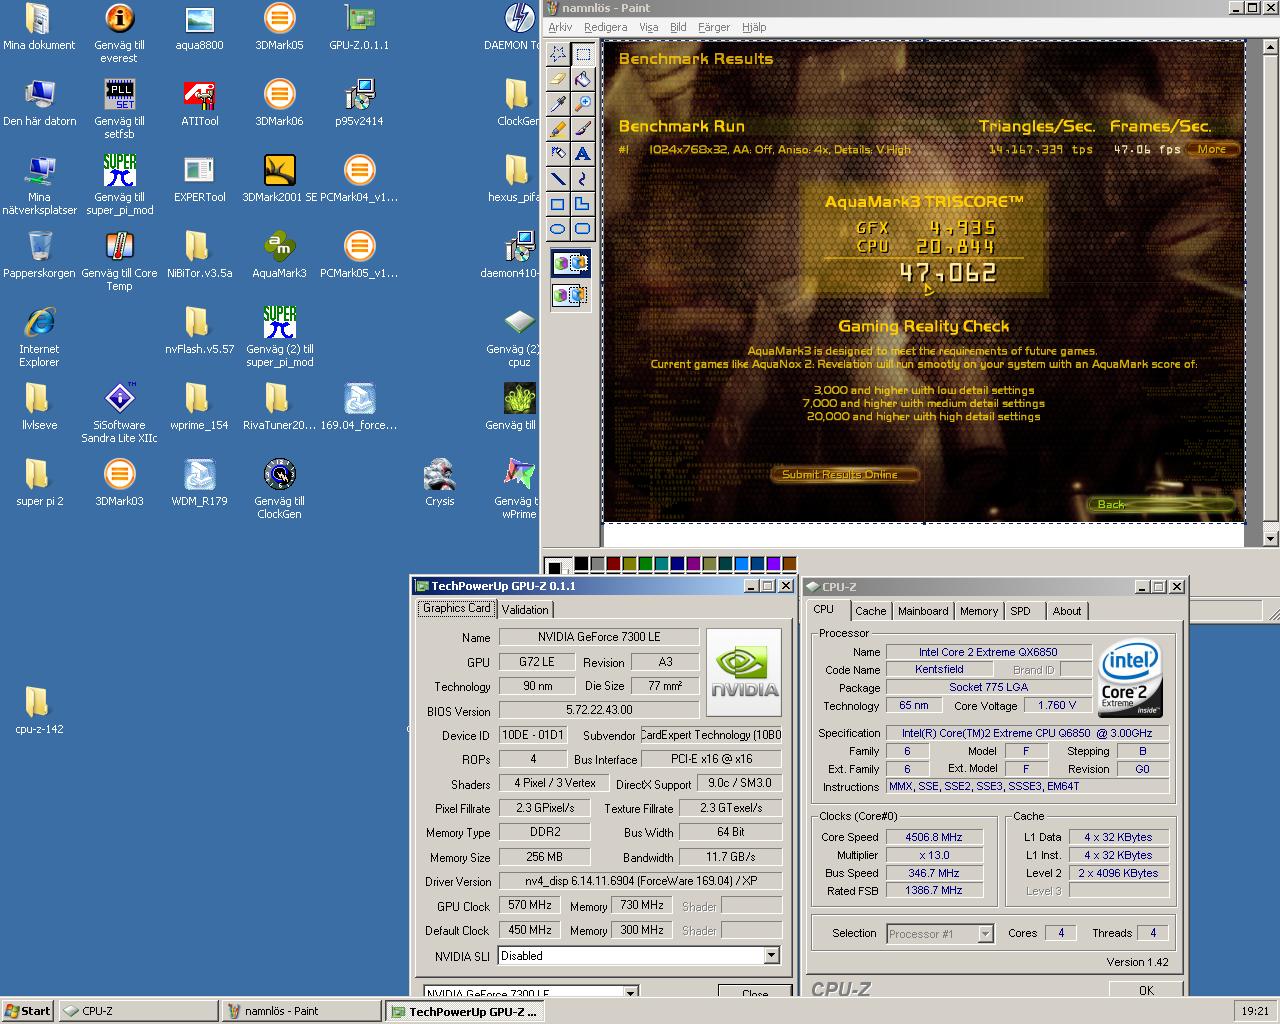Select the Free-form select tool in Paint
The image size is (1280, 1024).
(x=558, y=54)
